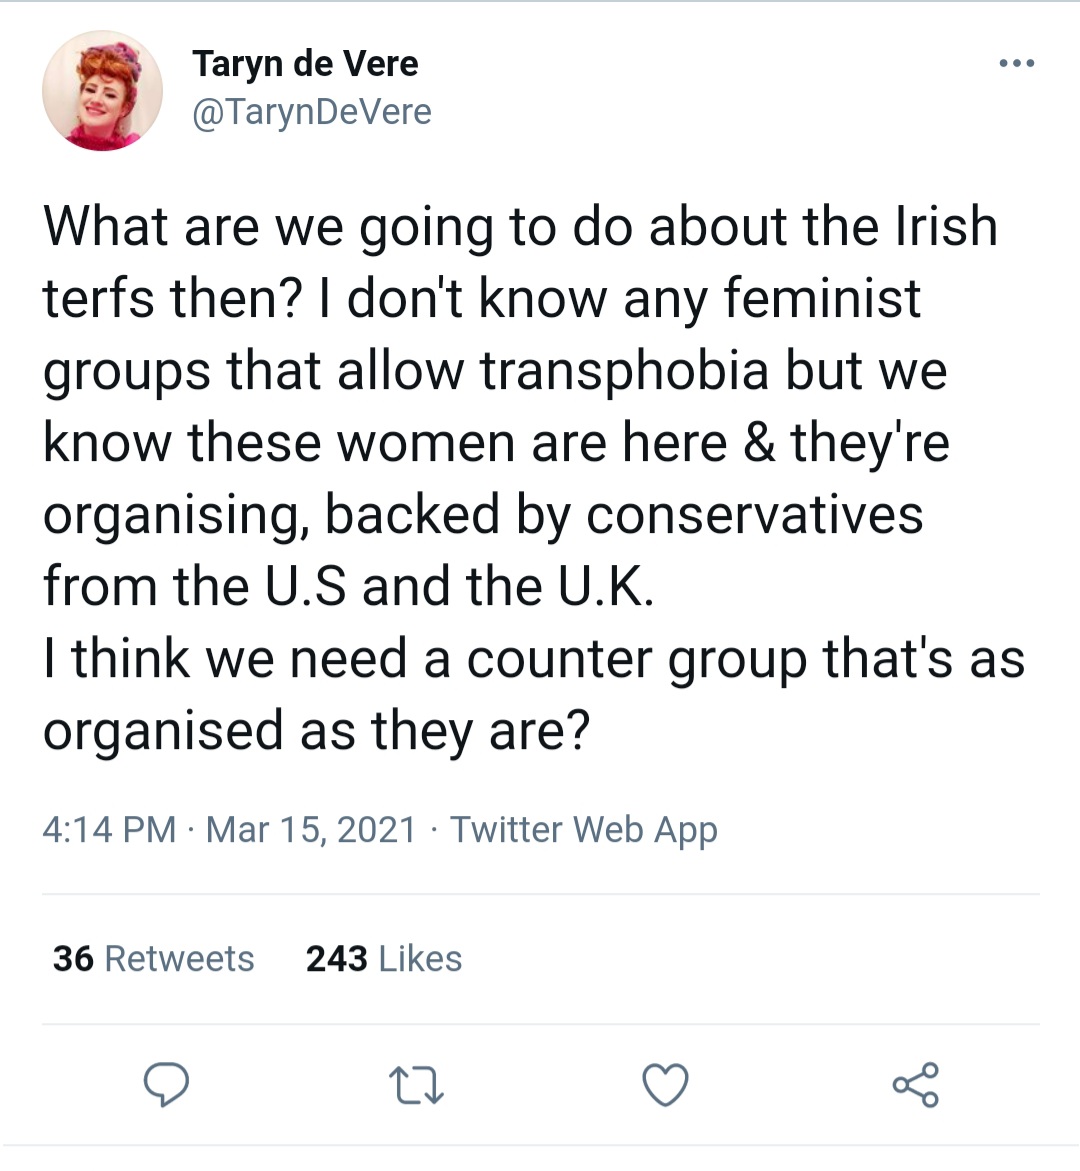Click the reply speech bubble icon
Viewport: 1080px width, 1171px height.
pos(166,1084)
